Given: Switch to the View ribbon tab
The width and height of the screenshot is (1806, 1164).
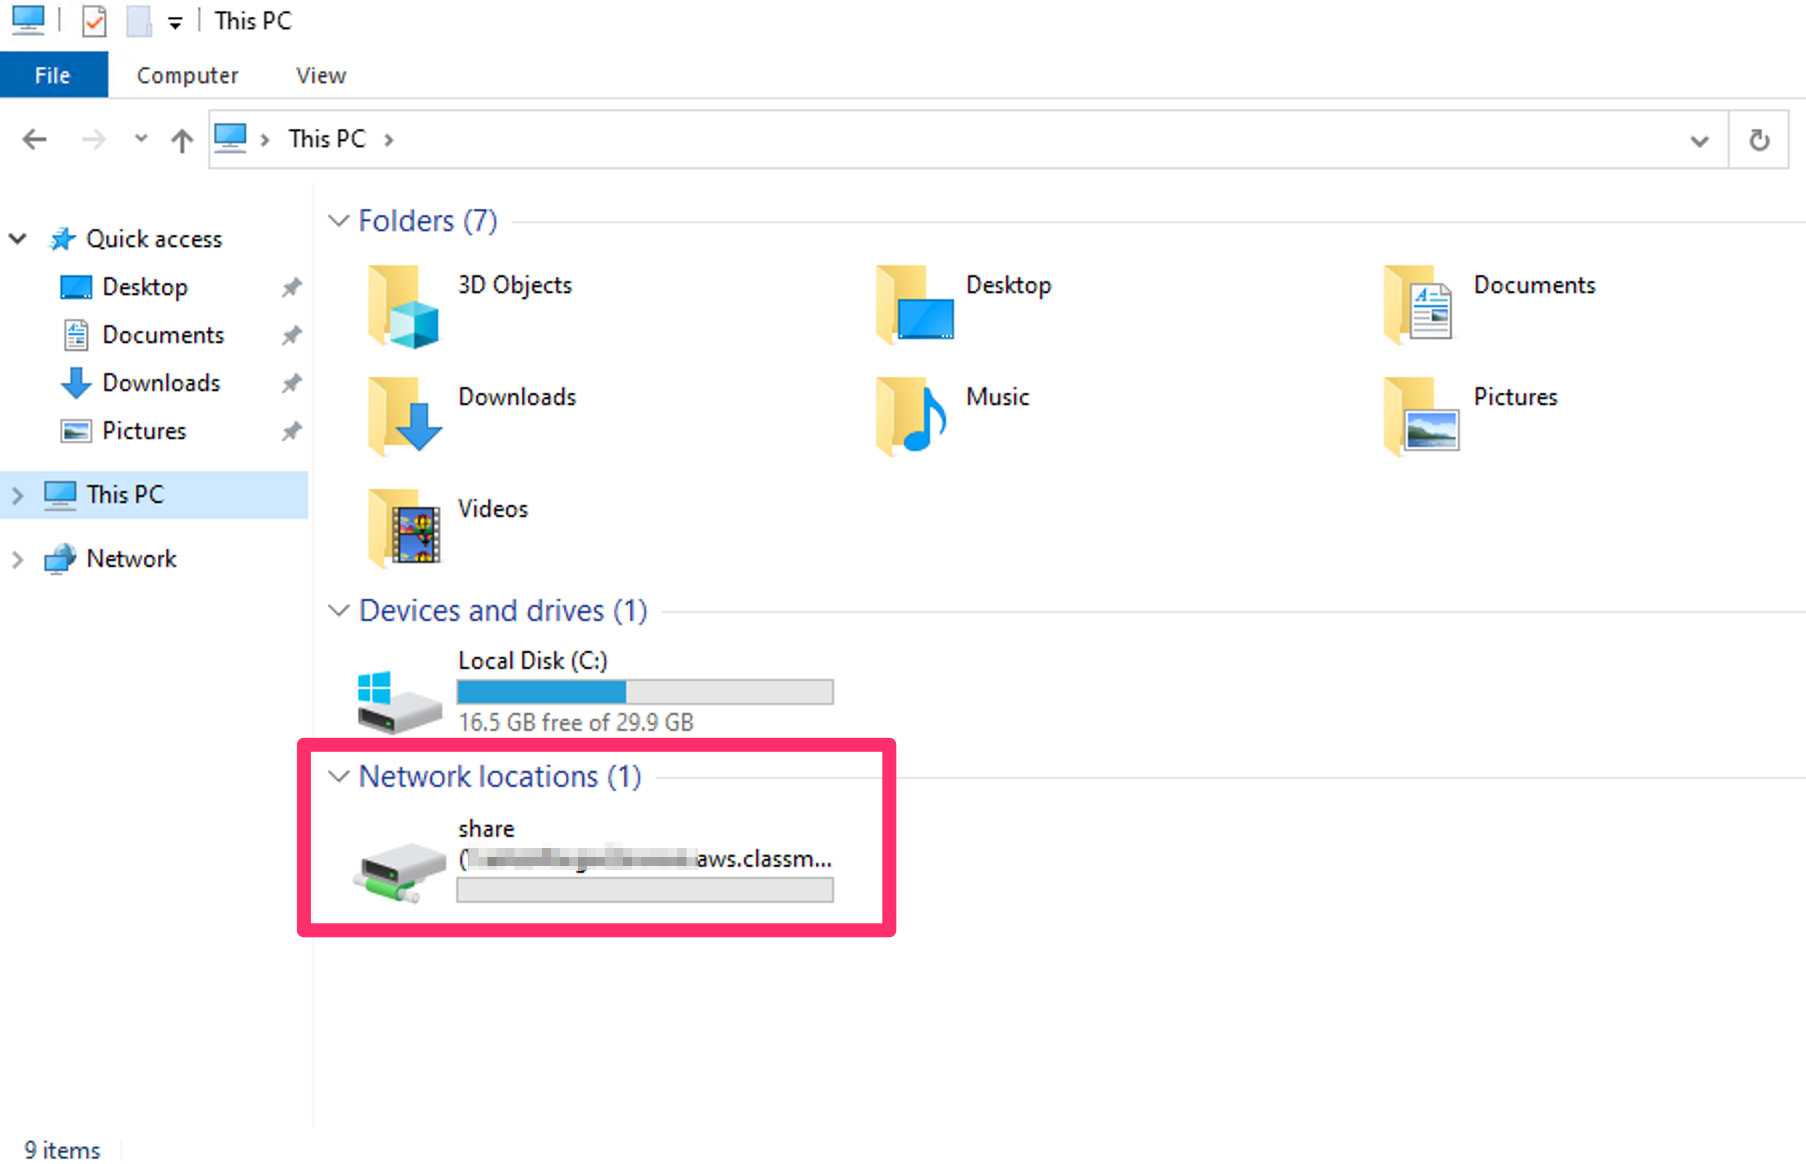Looking at the screenshot, I should point(319,74).
